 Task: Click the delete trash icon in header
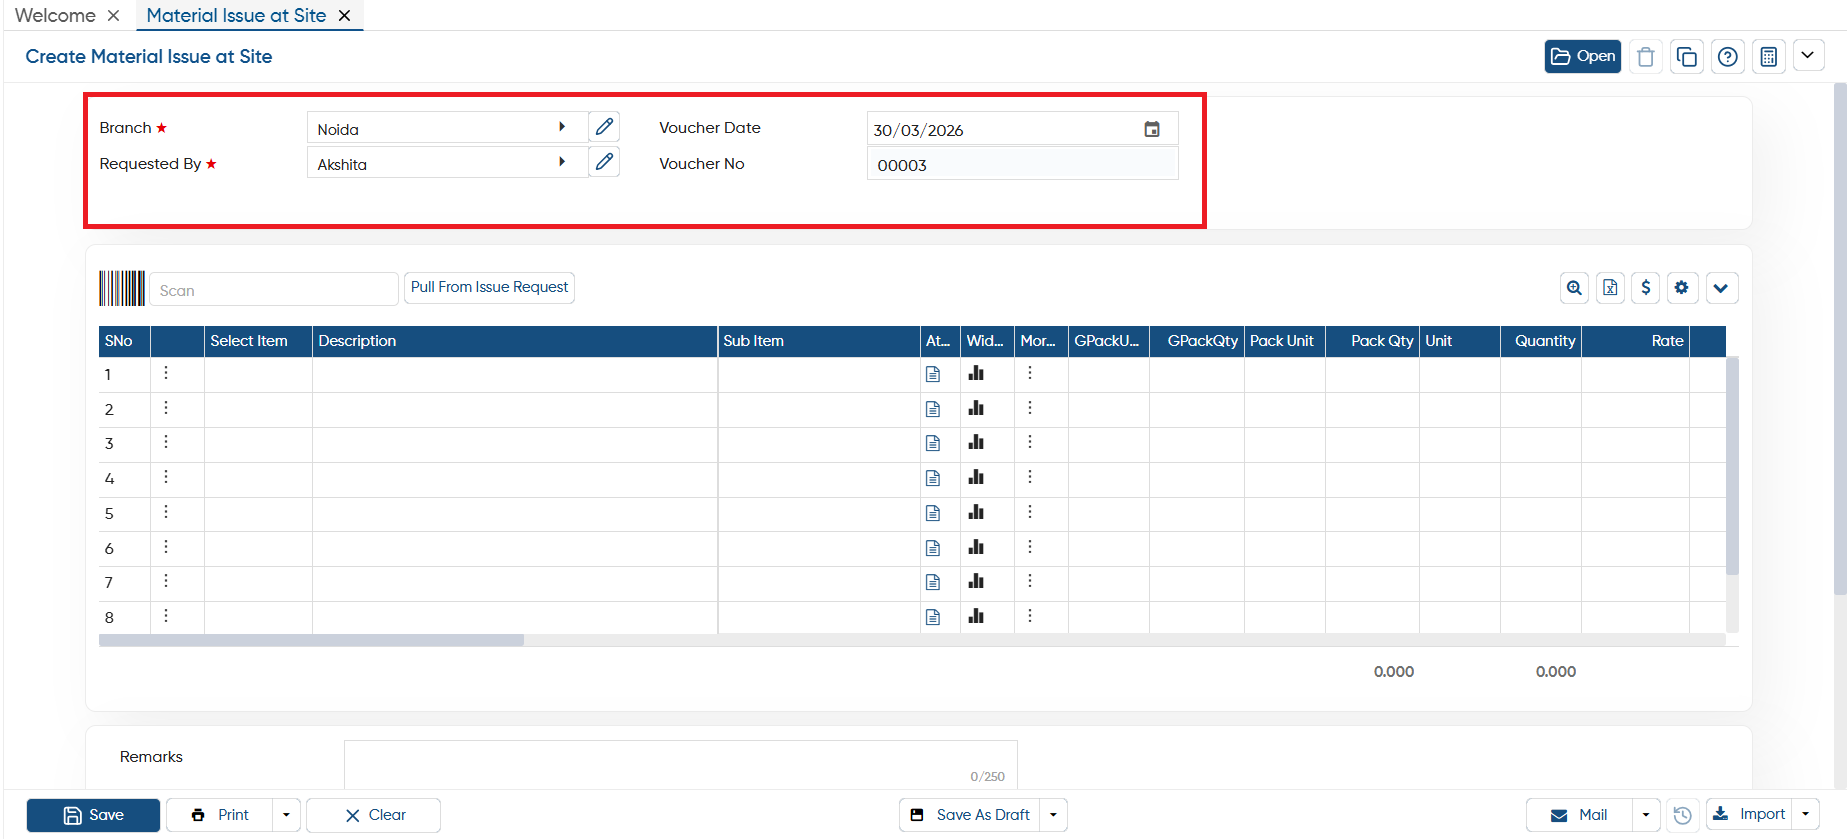point(1646,57)
